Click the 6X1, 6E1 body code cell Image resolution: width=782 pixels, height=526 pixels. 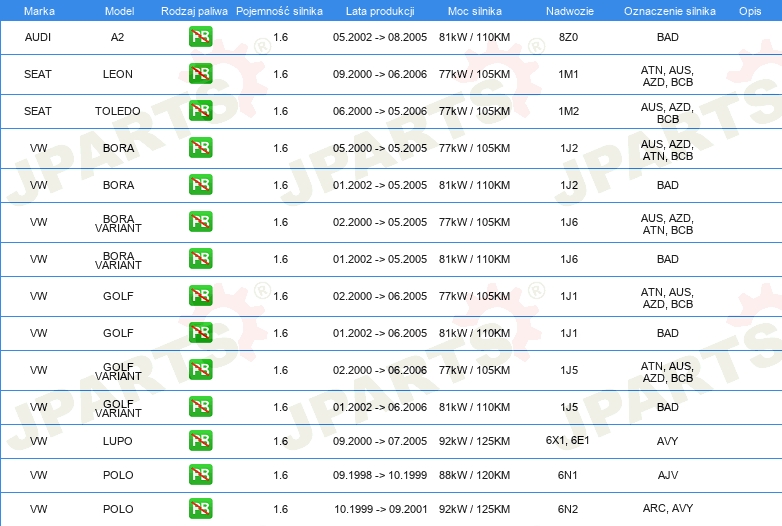pos(568,440)
